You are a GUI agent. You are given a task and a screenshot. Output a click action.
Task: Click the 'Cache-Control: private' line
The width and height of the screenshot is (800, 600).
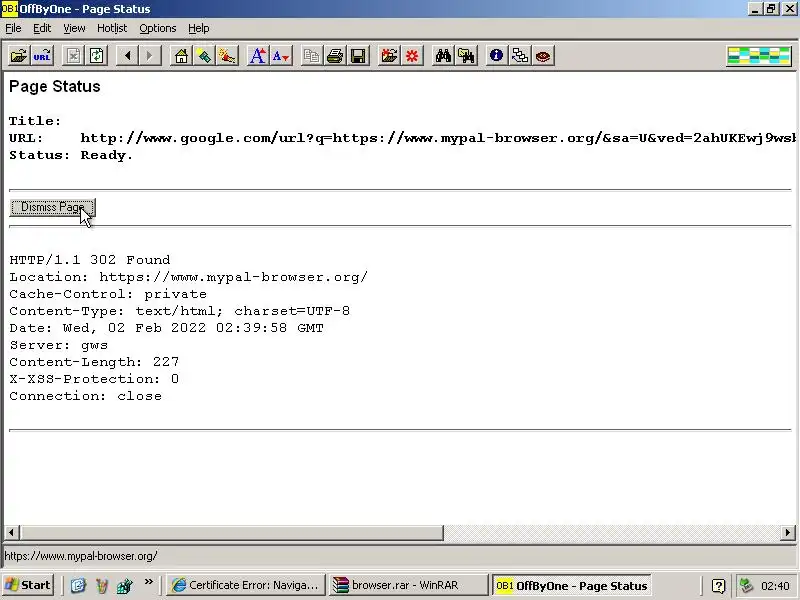[x=108, y=294]
